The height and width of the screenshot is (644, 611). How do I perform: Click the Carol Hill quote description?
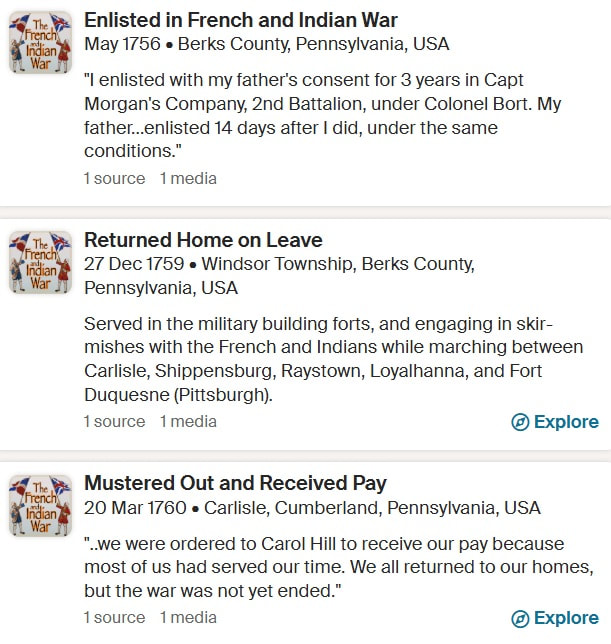[x=339, y=567]
